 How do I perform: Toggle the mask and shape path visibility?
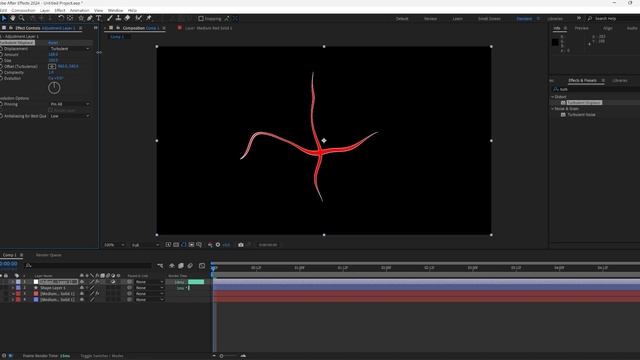click(183, 245)
